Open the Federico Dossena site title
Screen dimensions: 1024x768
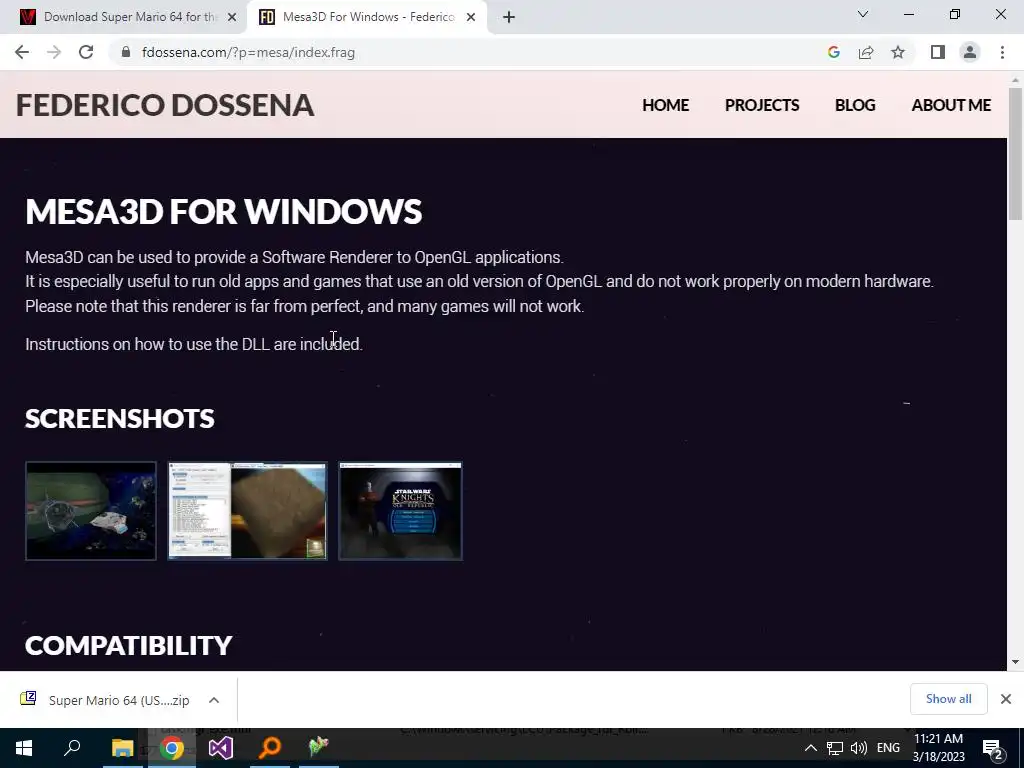[x=165, y=105]
